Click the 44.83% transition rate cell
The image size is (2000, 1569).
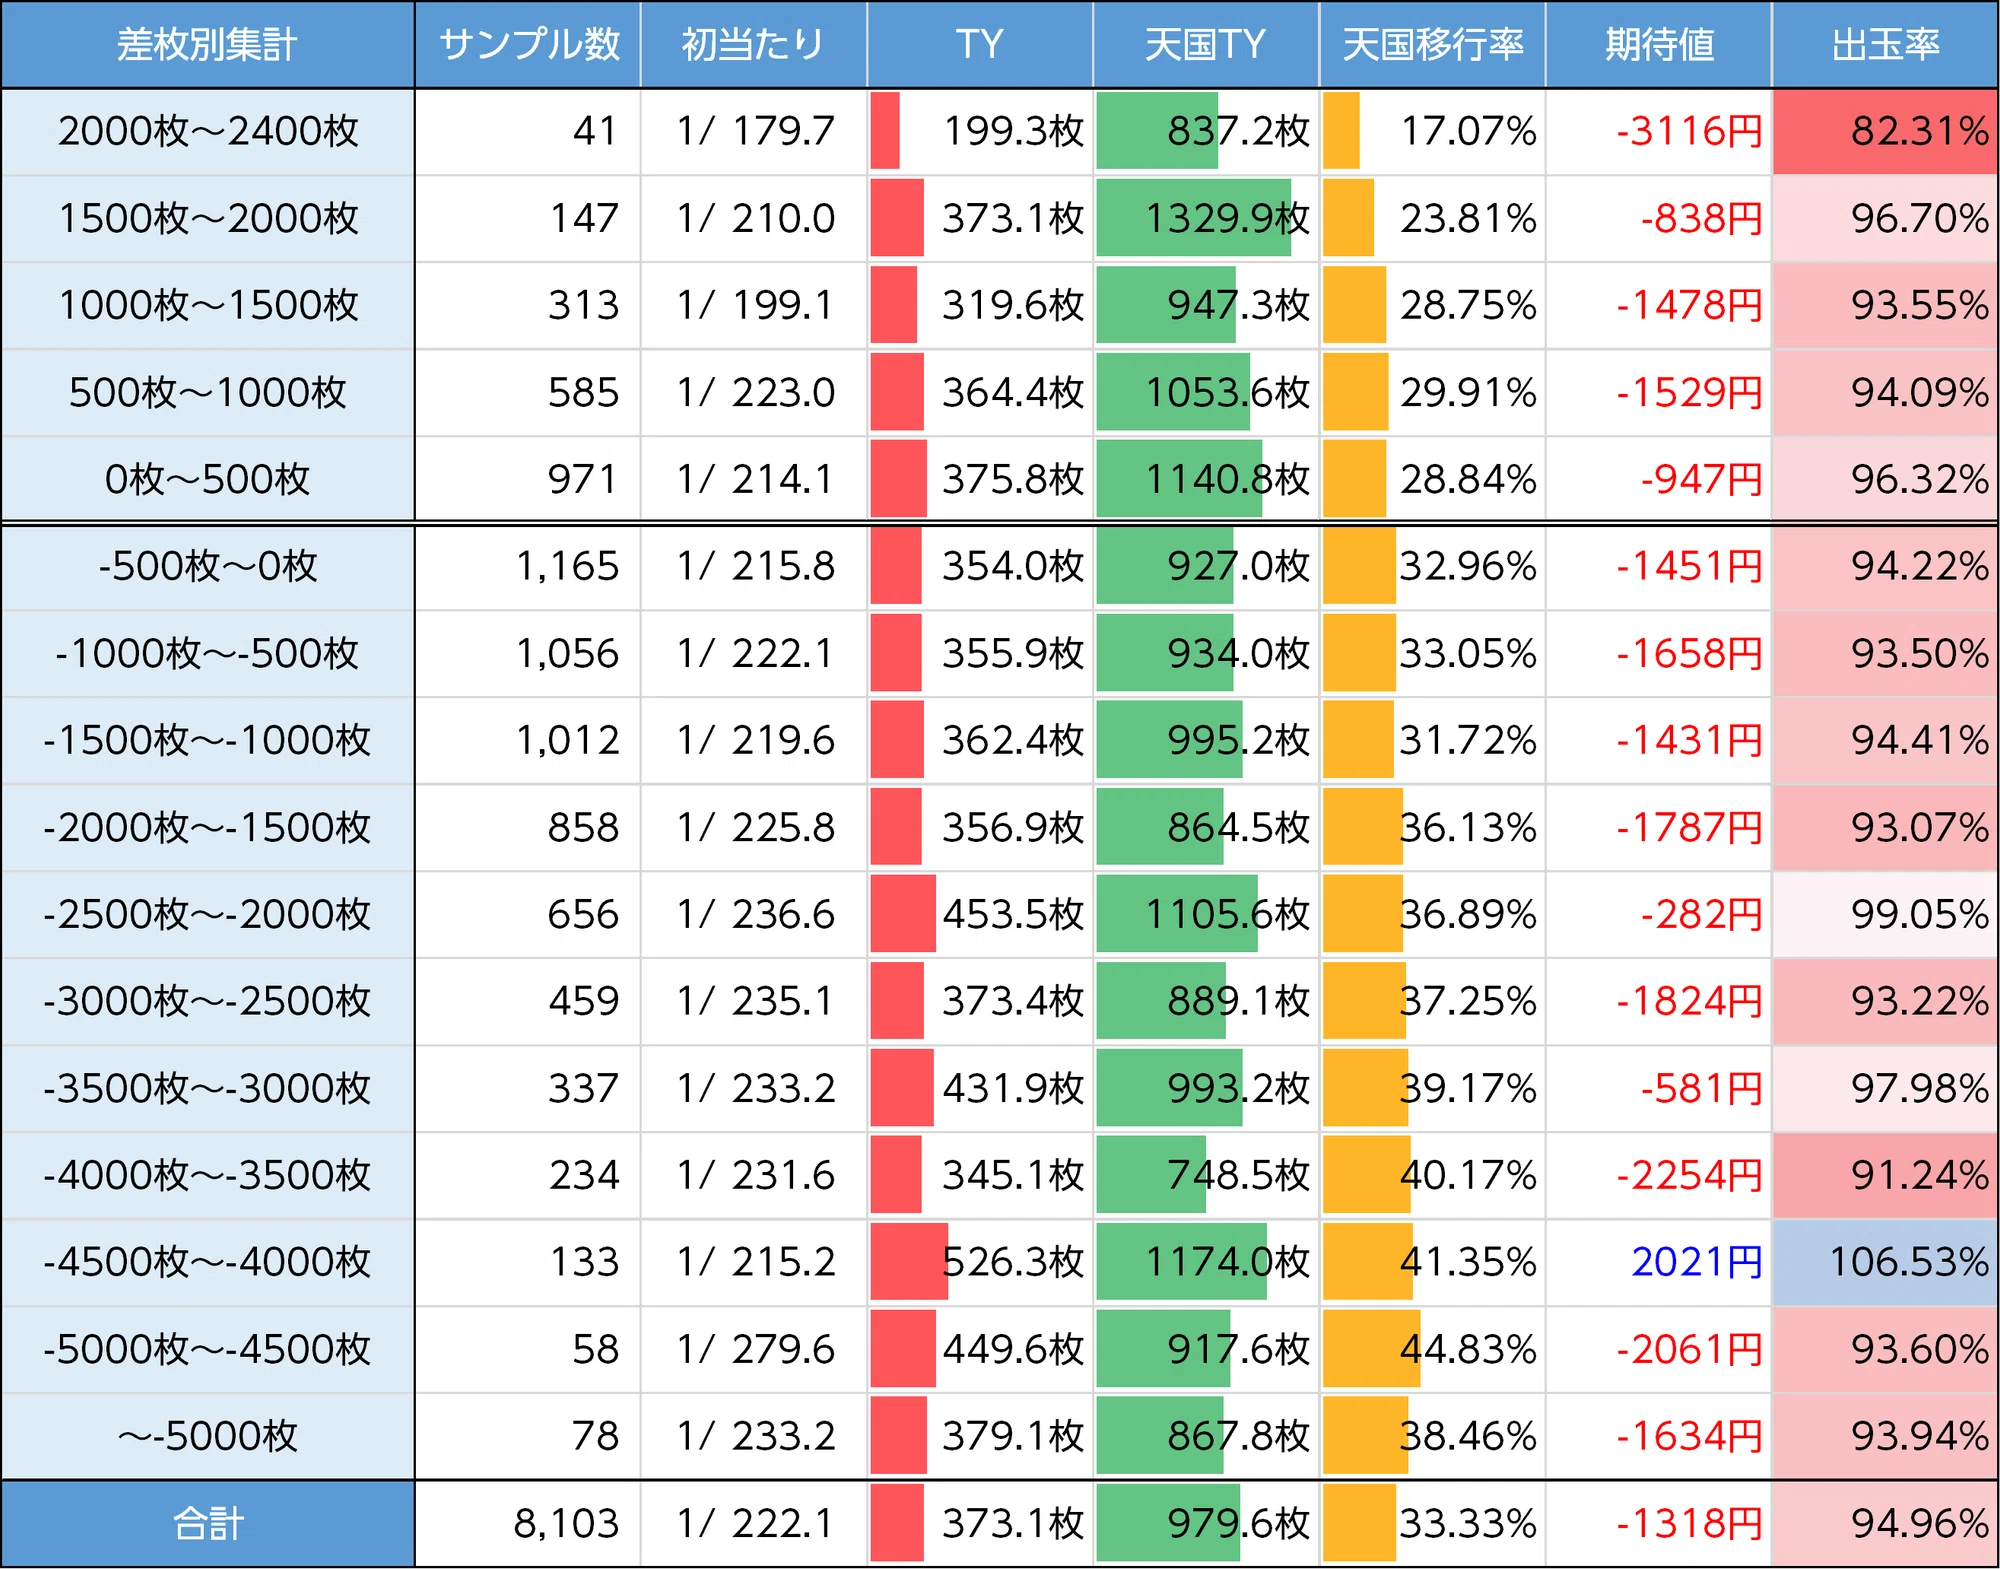click(1432, 1349)
